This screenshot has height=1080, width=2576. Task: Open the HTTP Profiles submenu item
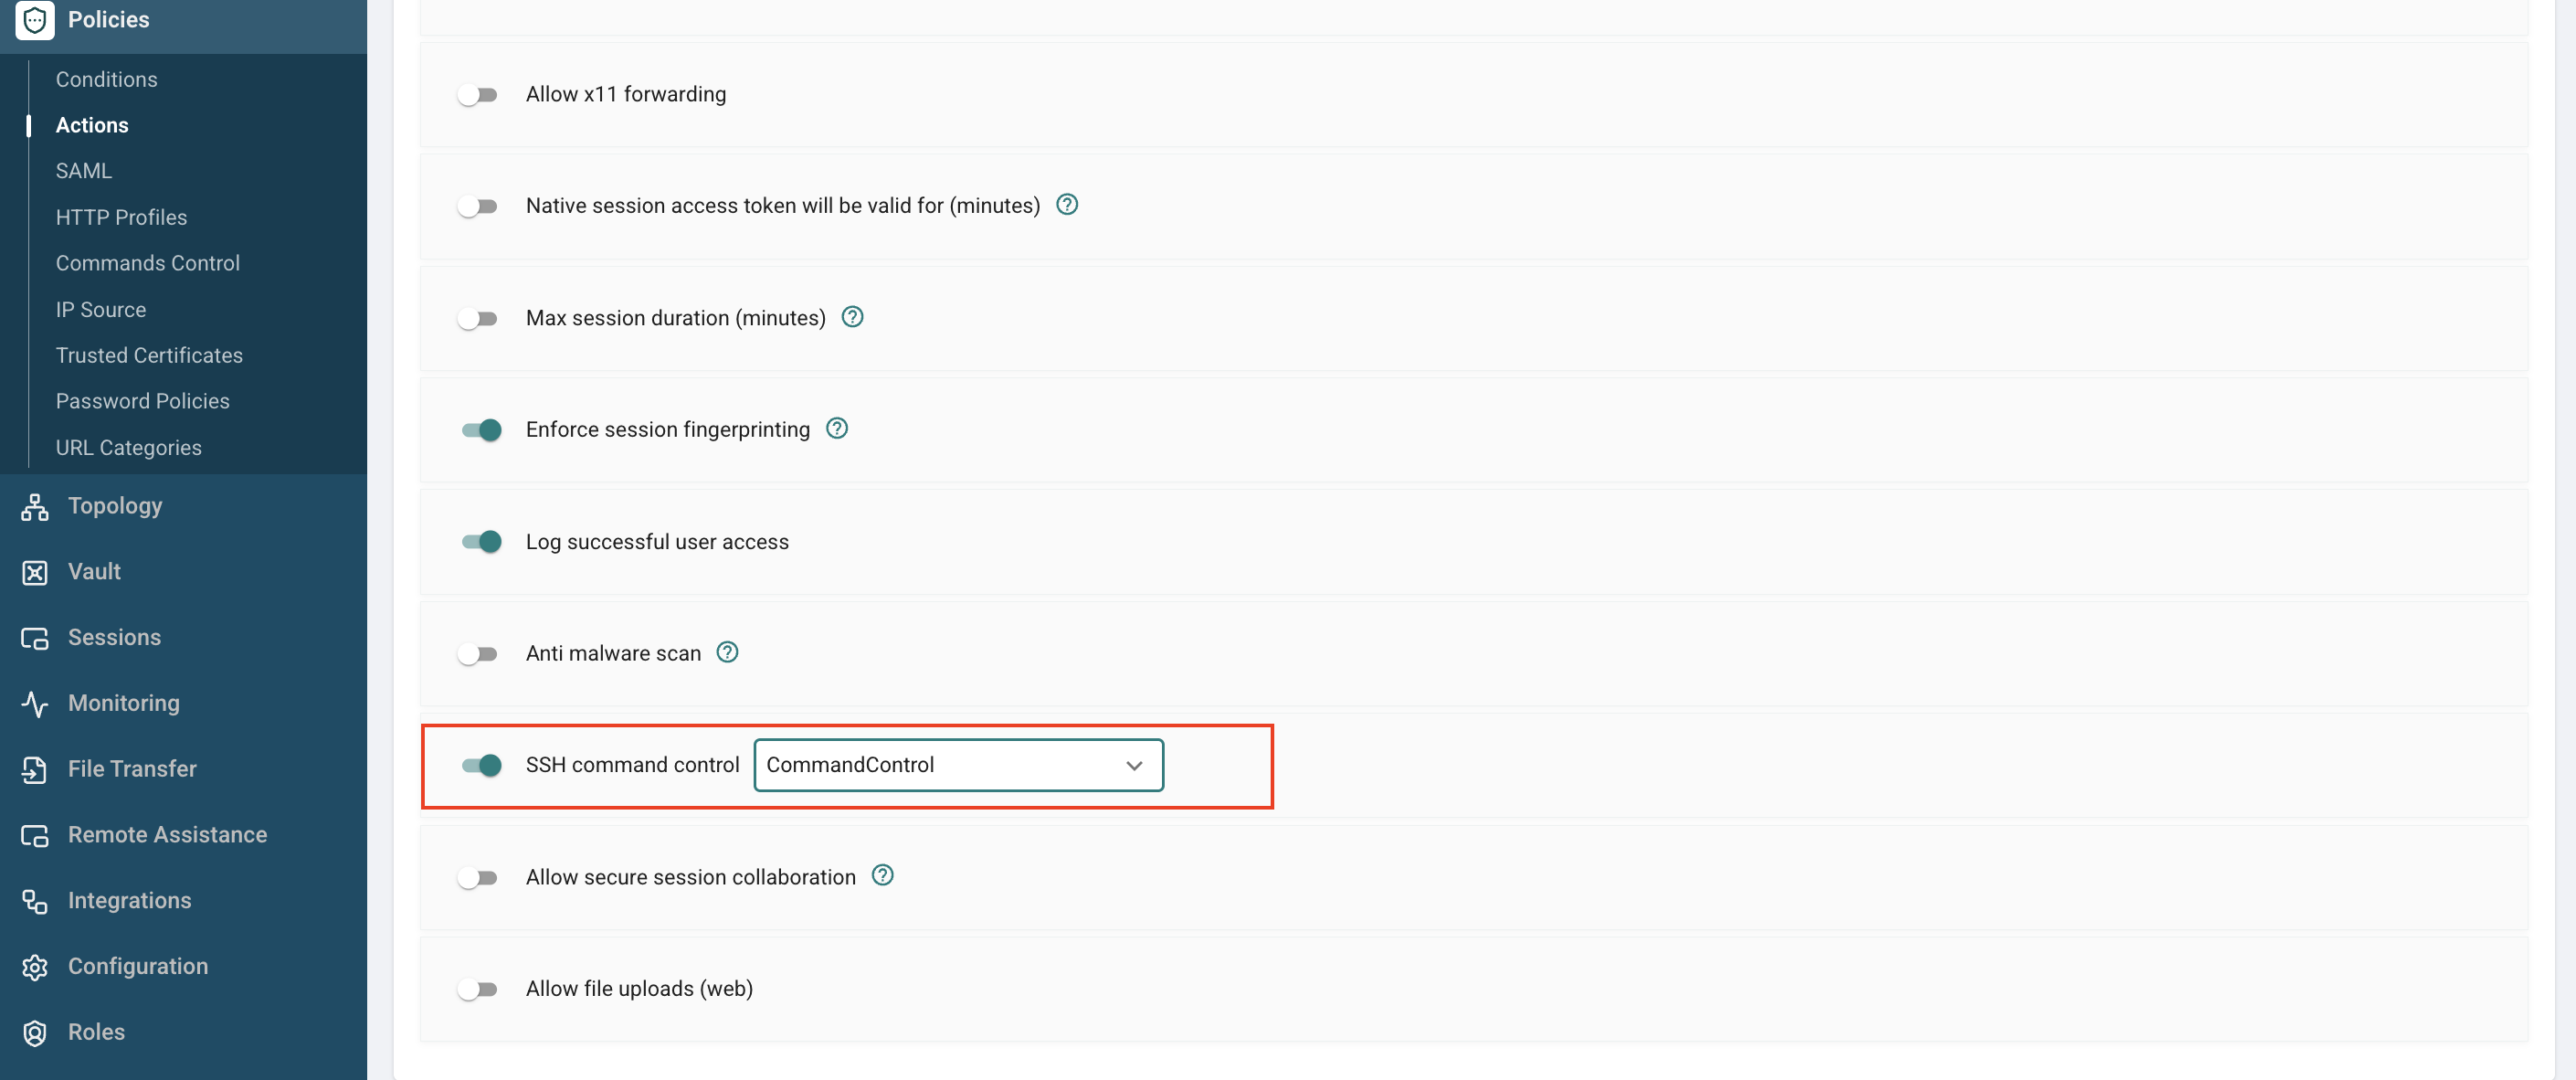click(x=121, y=217)
